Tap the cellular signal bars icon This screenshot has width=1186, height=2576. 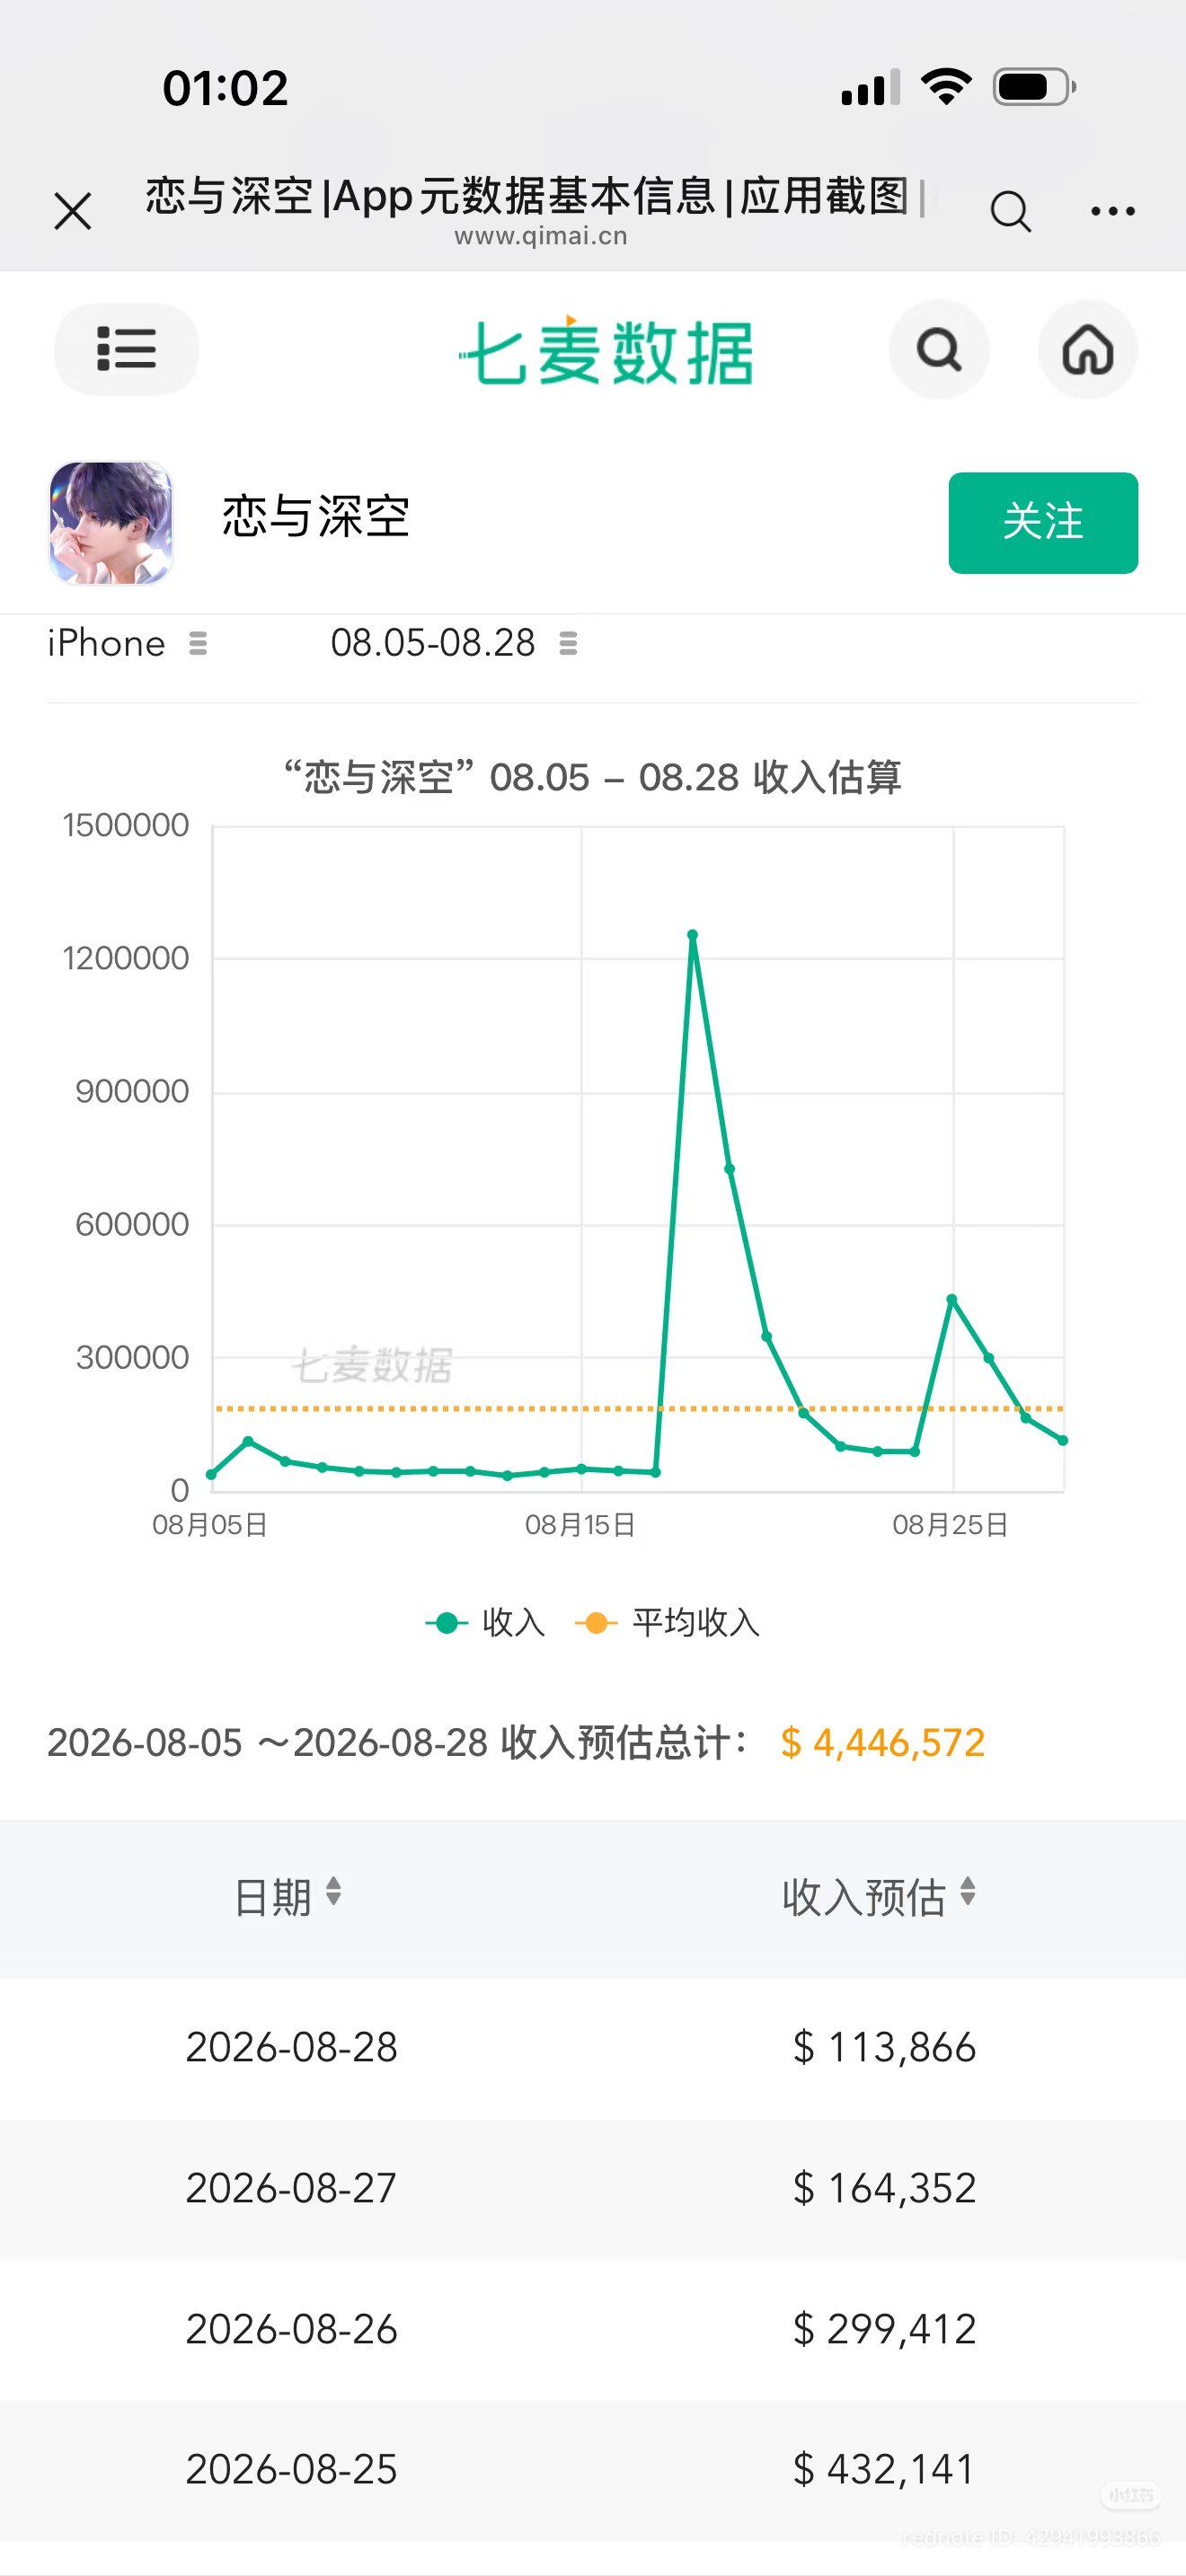[x=871, y=87]
